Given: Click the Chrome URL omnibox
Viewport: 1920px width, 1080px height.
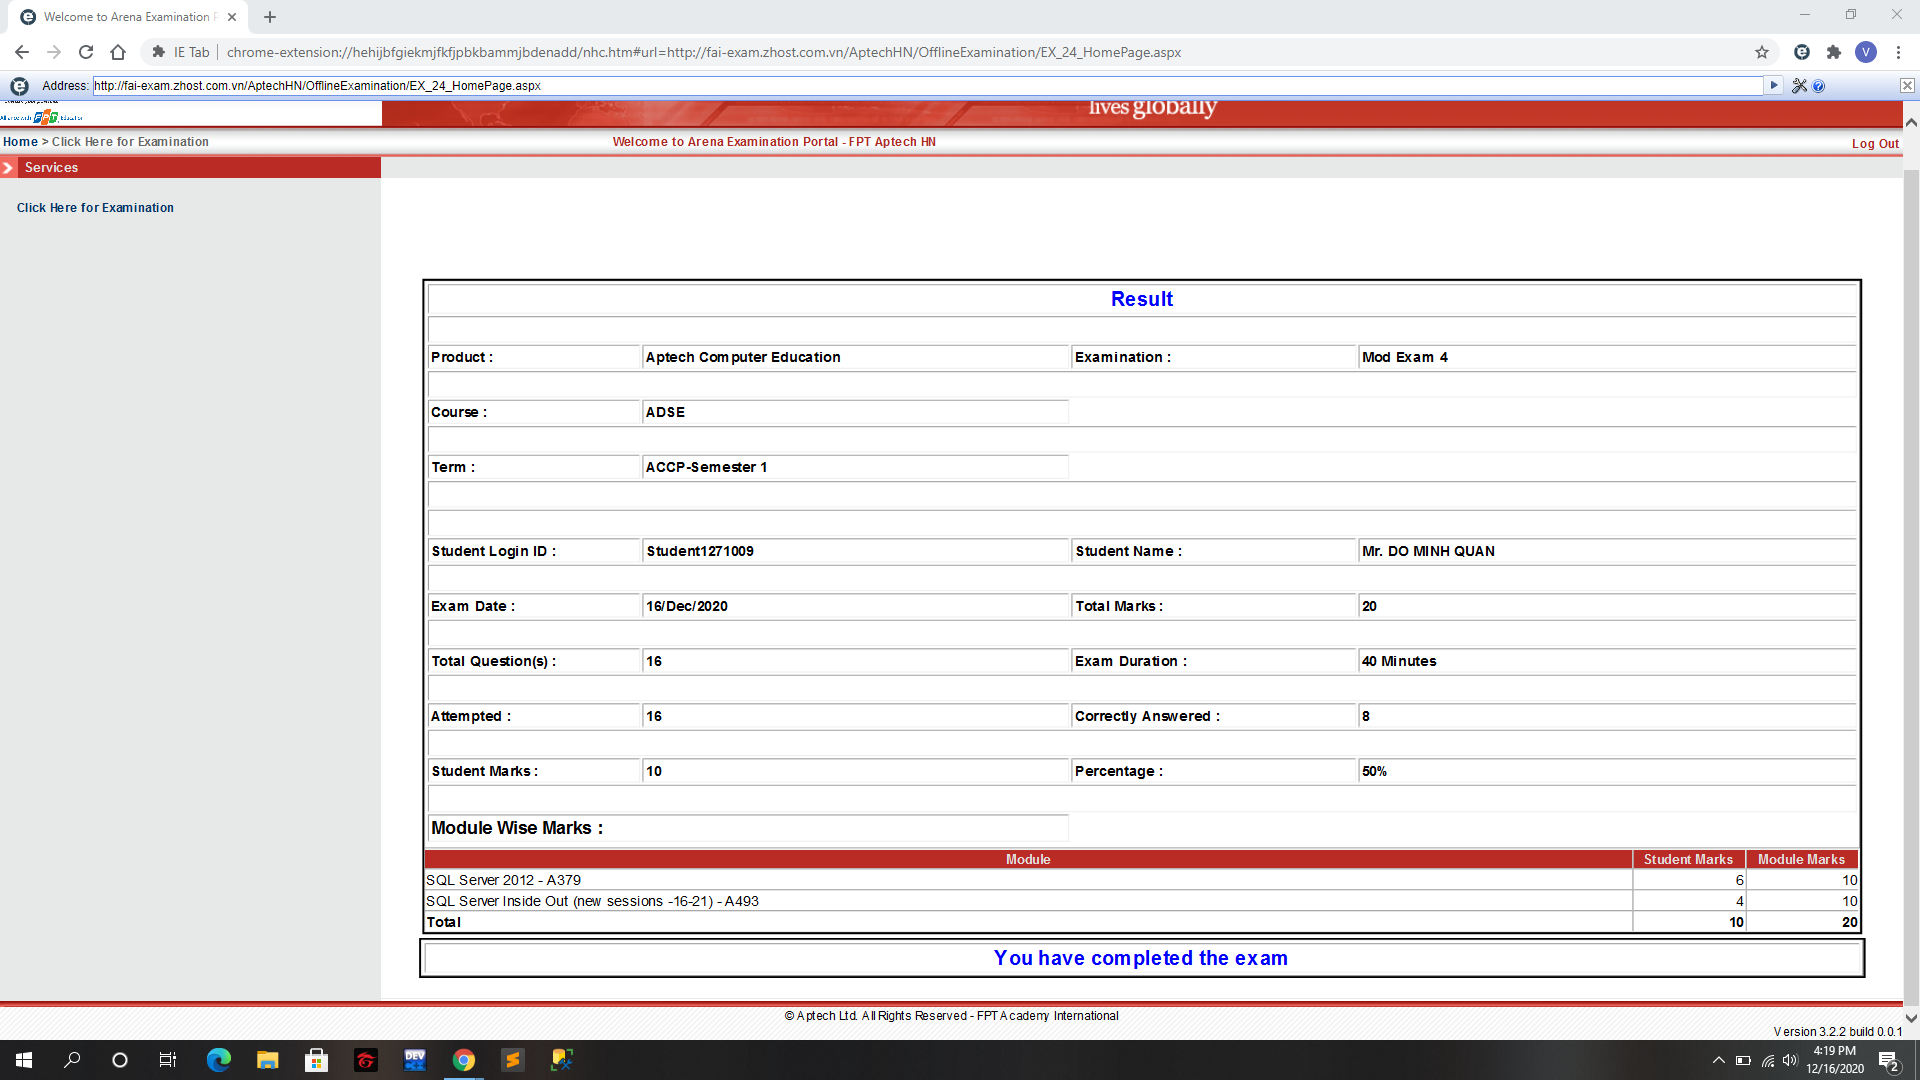Looking at the screenshot, I should click(x=960, y=52).
